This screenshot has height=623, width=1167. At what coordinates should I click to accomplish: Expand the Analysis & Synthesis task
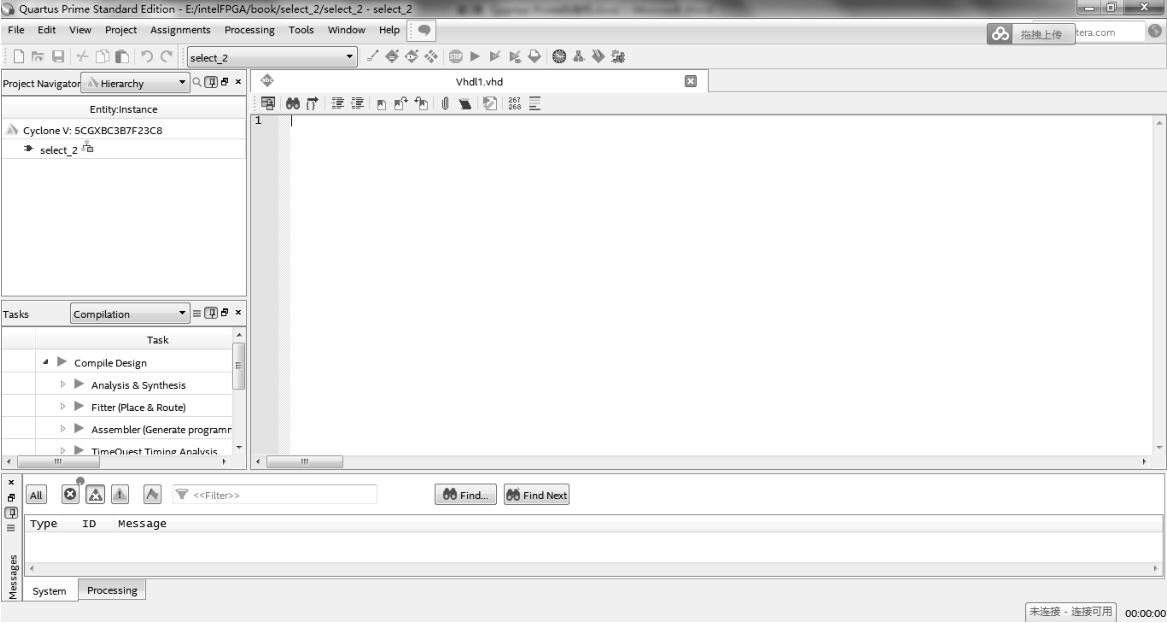point(63,384)
